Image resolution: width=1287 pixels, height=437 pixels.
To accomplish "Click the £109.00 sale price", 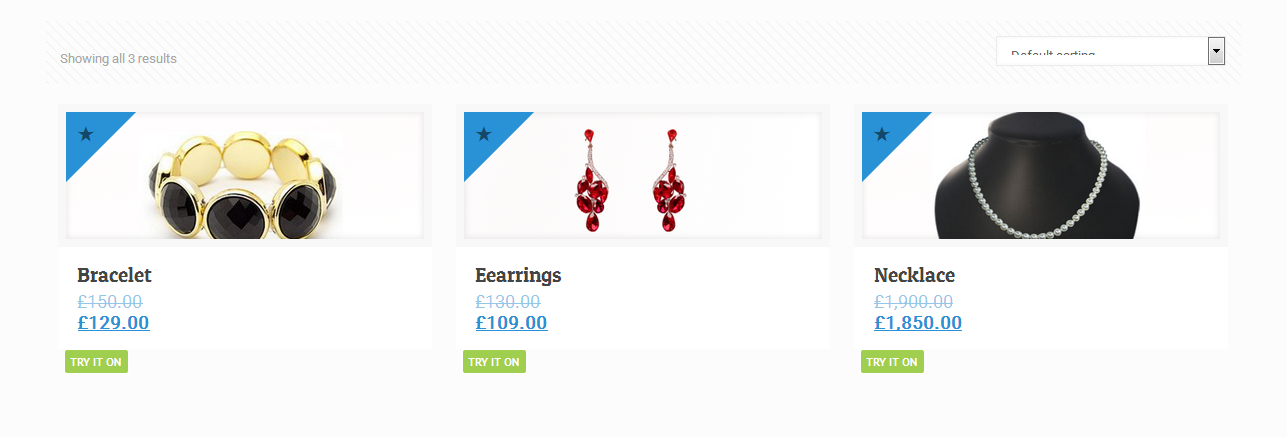I will 511,323.
